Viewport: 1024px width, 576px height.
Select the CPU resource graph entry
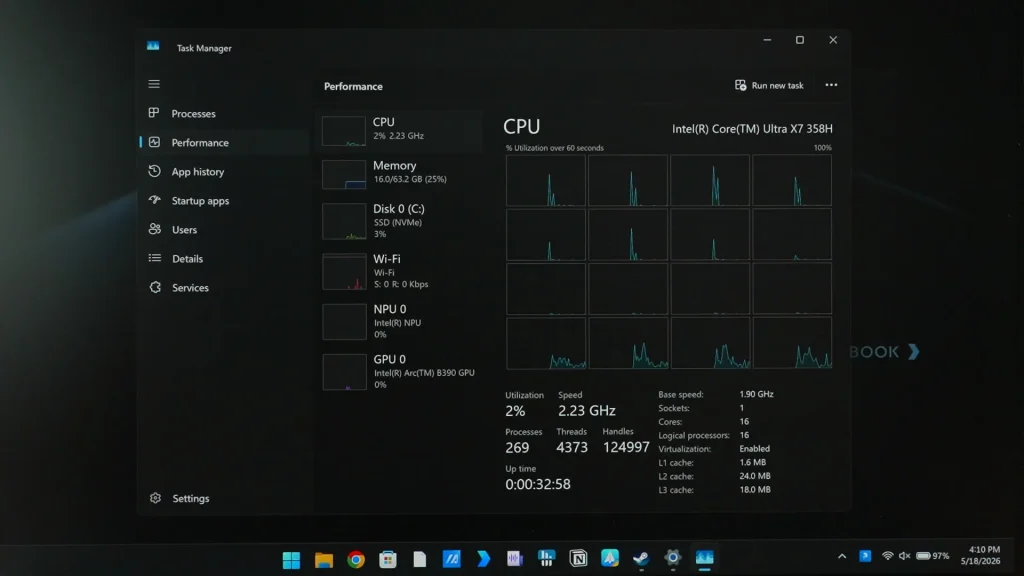pos(400,131)
